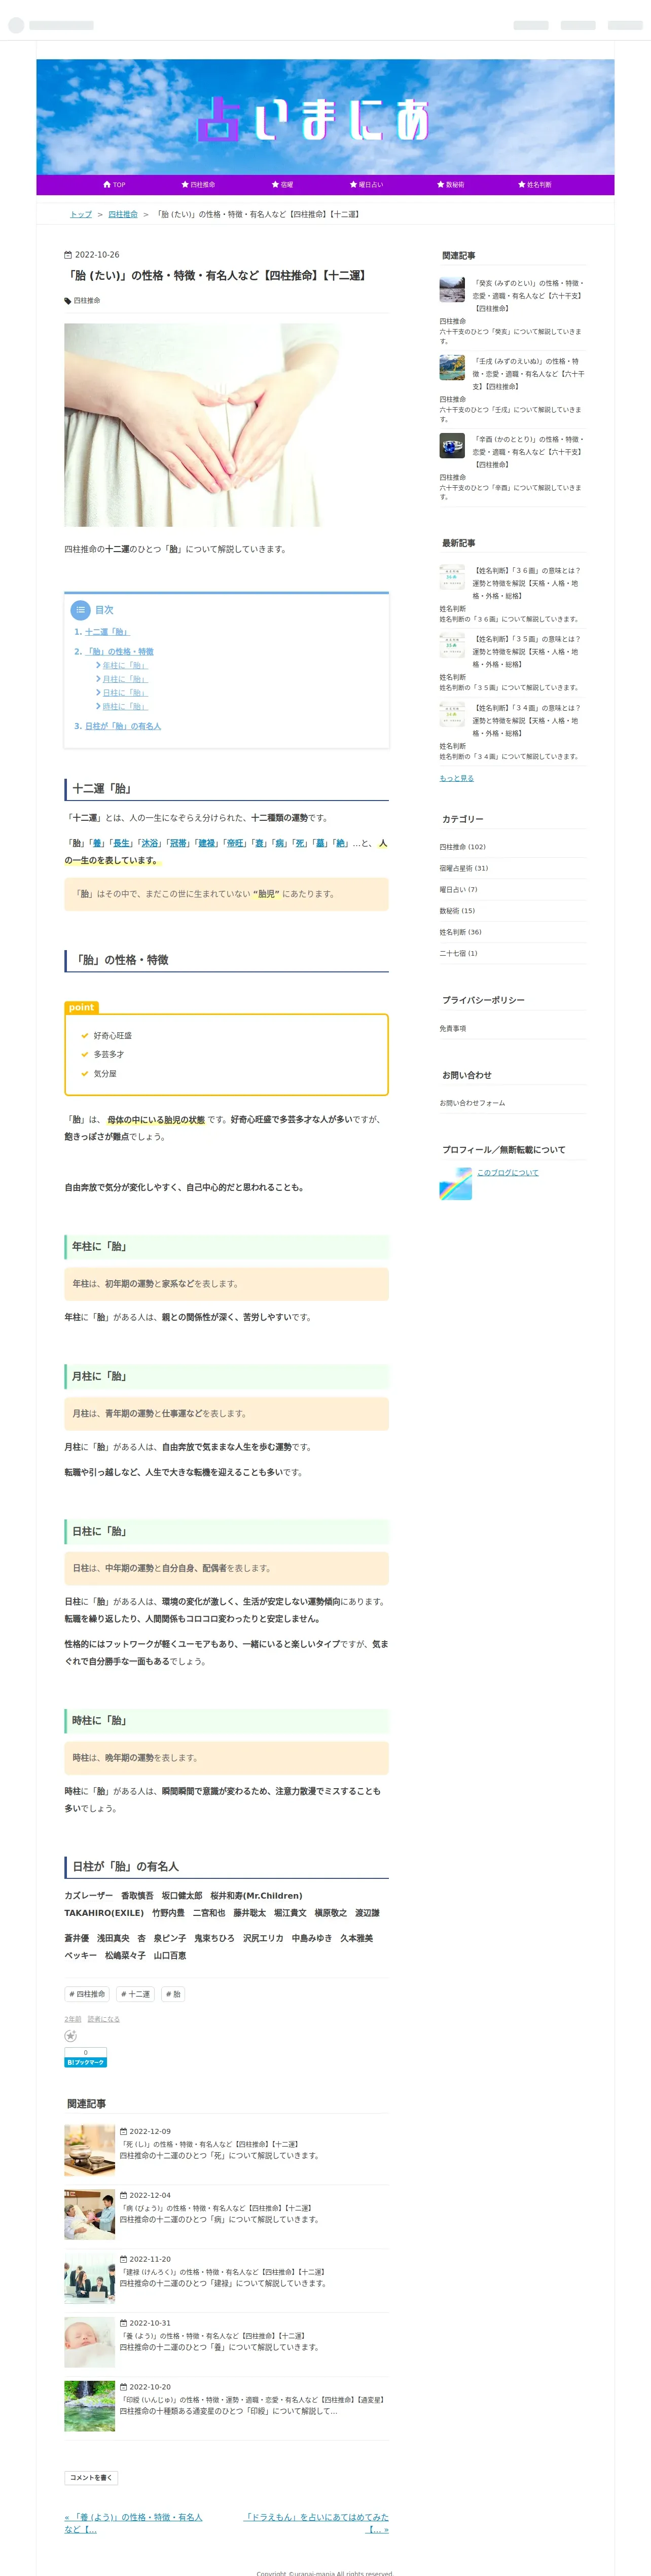Click the 四柱推命 breadcrumb link
The height and width of the screenshot is (2576, 651).
pyautogui.click(x=123, y=214)
